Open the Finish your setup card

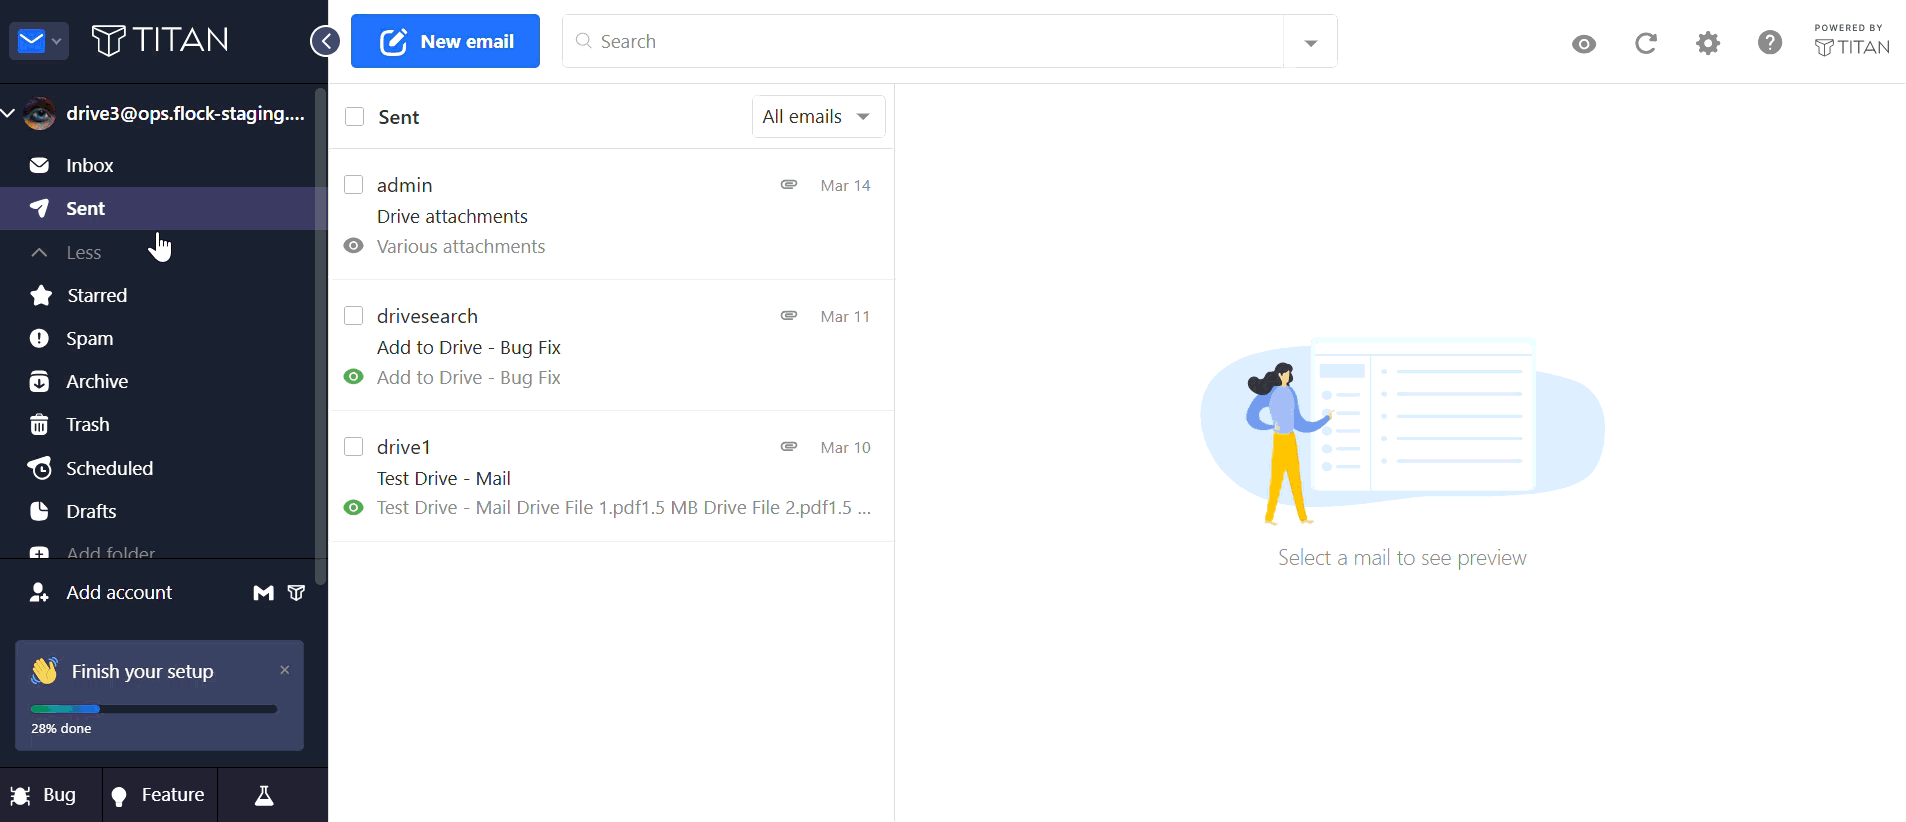click(x=159, y=695)
